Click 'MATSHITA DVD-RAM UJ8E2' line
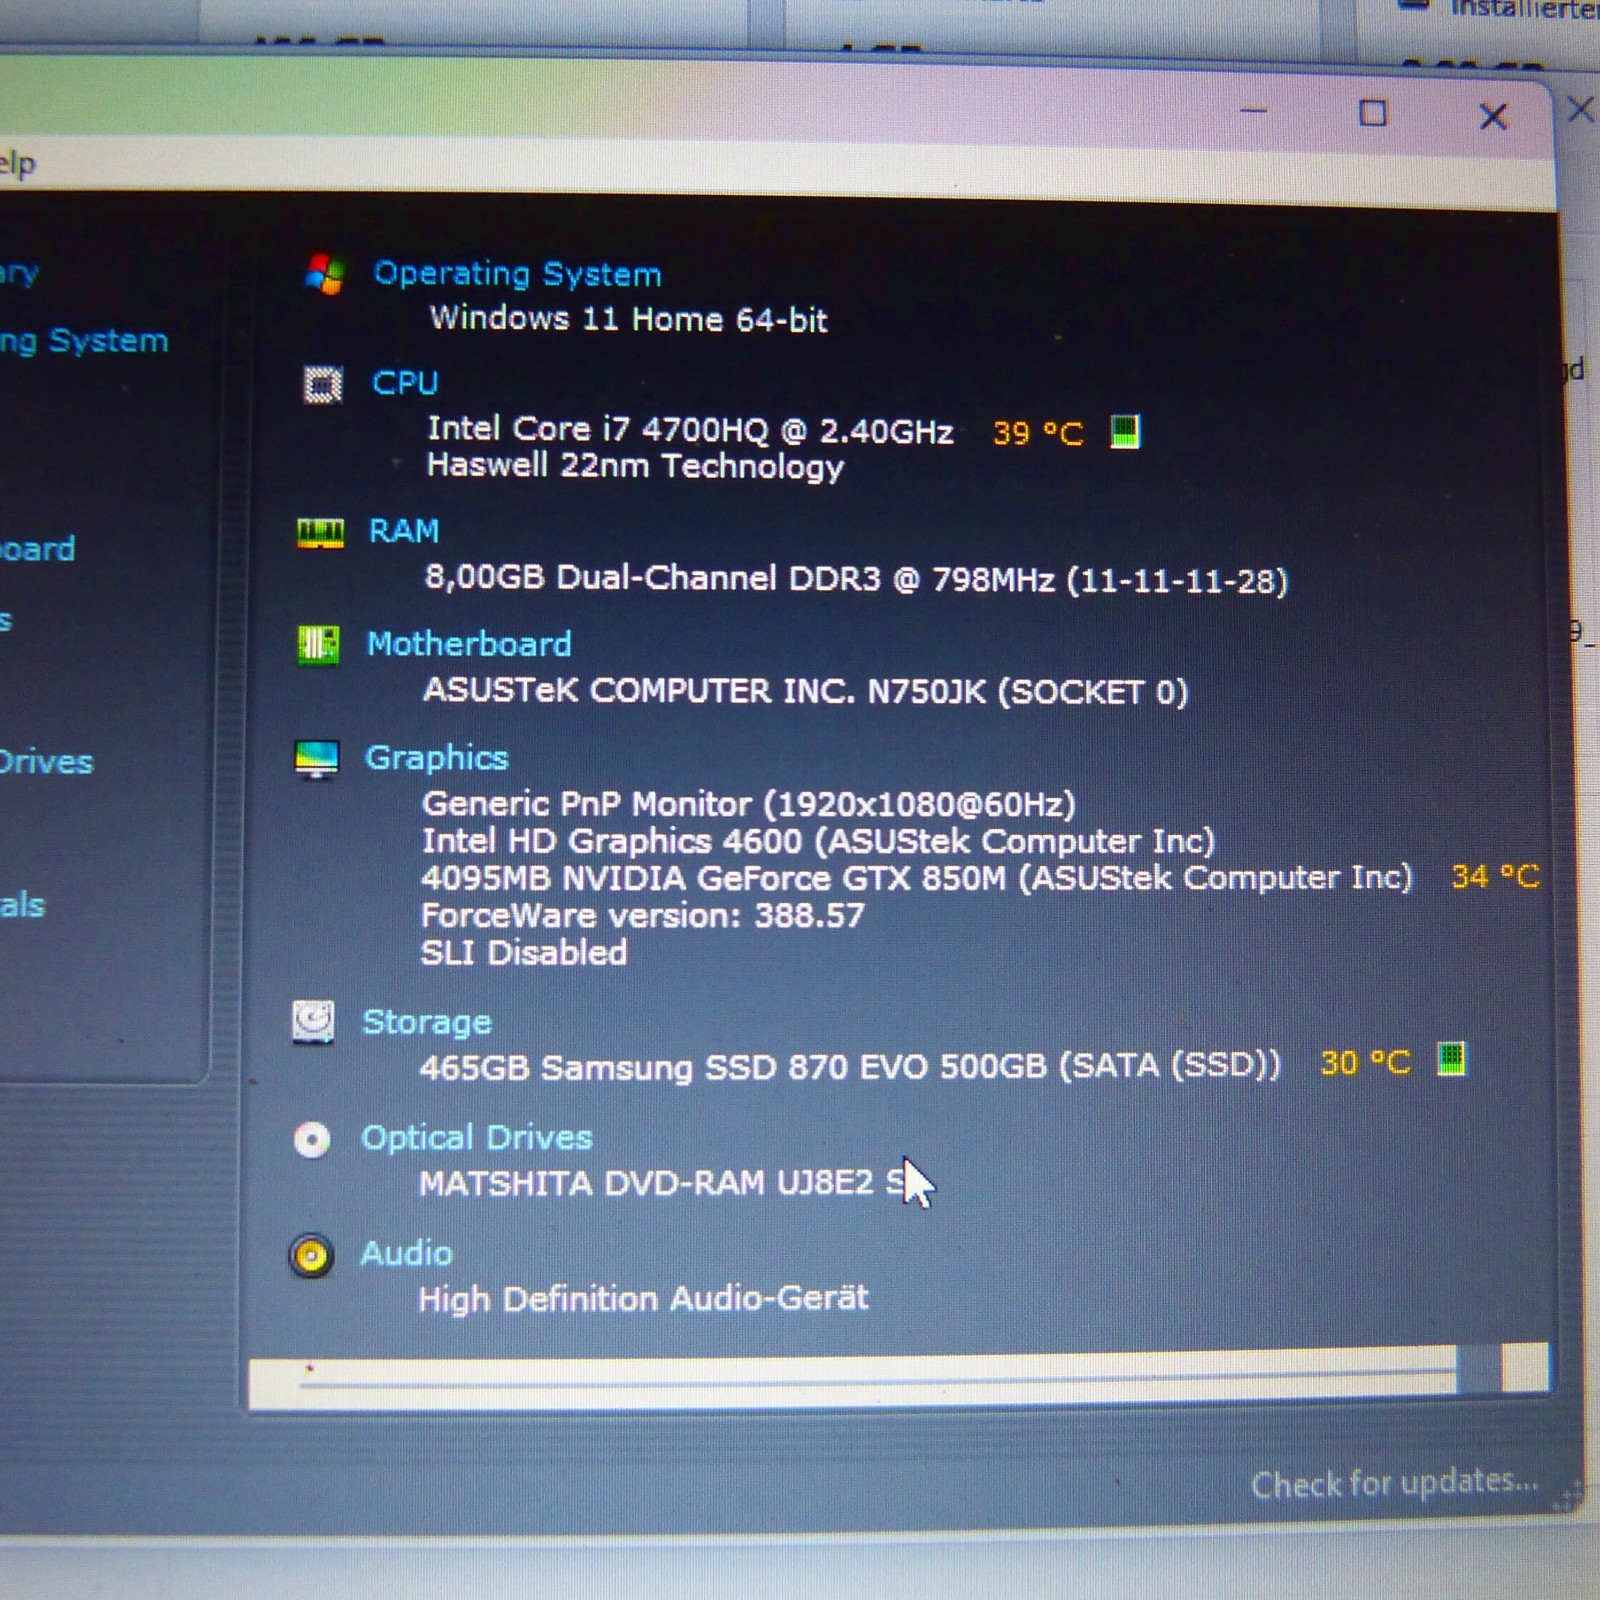The height and width of the screenshot is (1600, 1600). (662, 1183)
